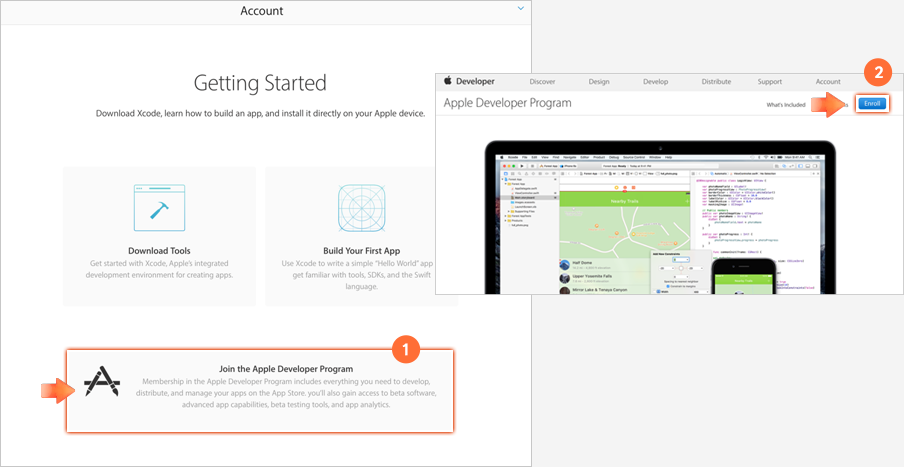Open the Distribute nav item
The image size is (904, 467).
click(716, 82)
